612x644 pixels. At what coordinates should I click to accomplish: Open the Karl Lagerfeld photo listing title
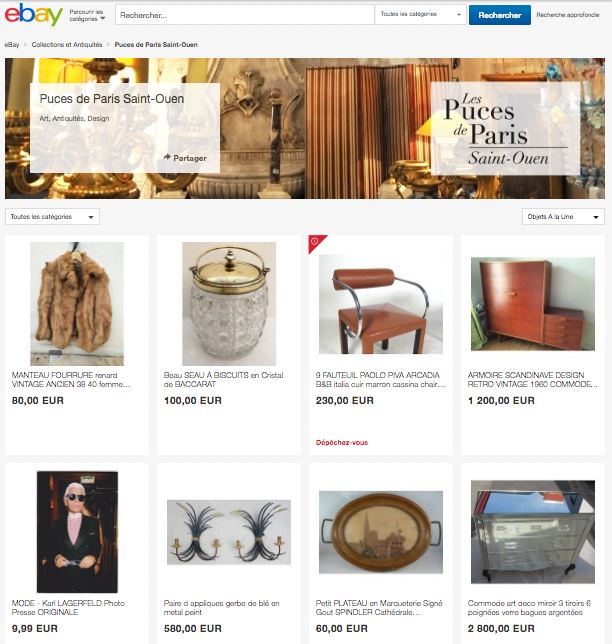68,607
